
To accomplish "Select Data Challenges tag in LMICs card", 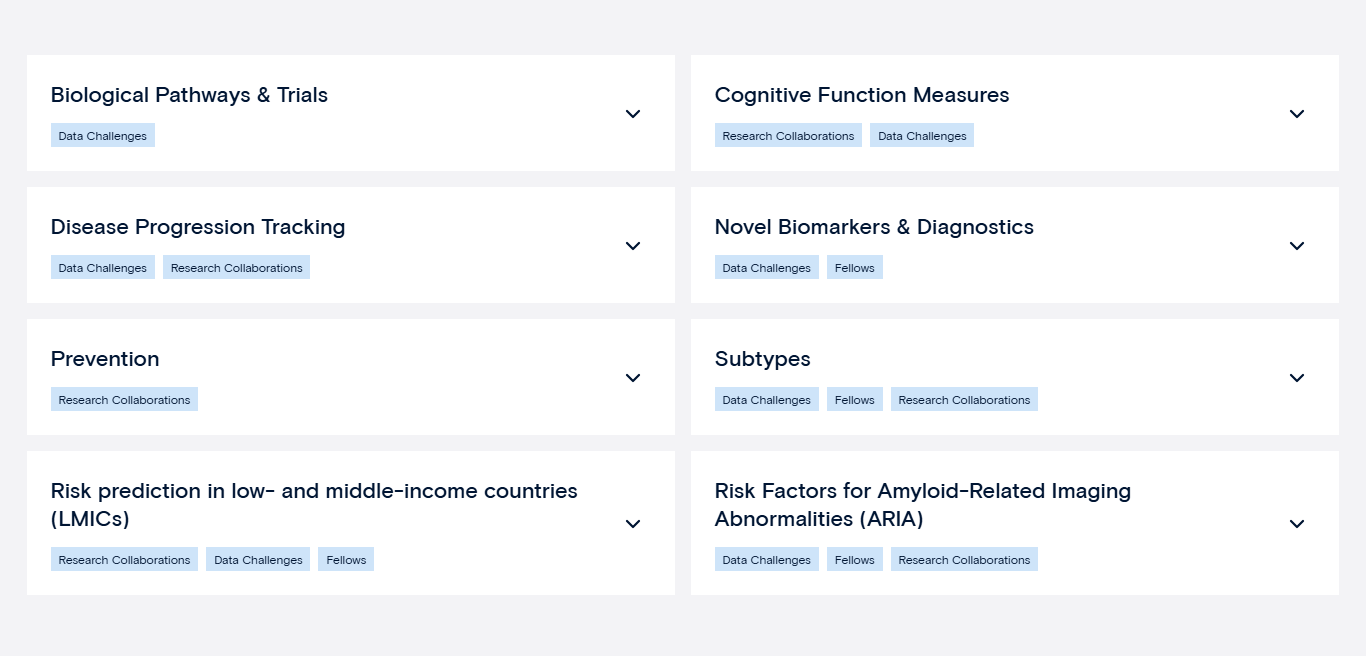I will tap(258, 560).
